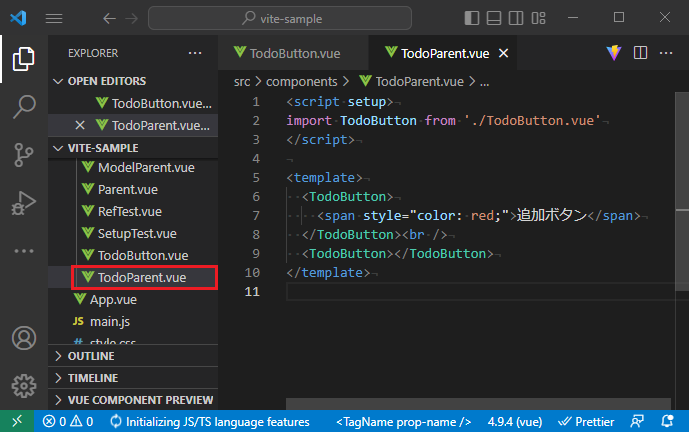The height and width of the screenshot is (432, 689).
Task: Open RefTest.vue in the file tree
Action: pos(133,211)
